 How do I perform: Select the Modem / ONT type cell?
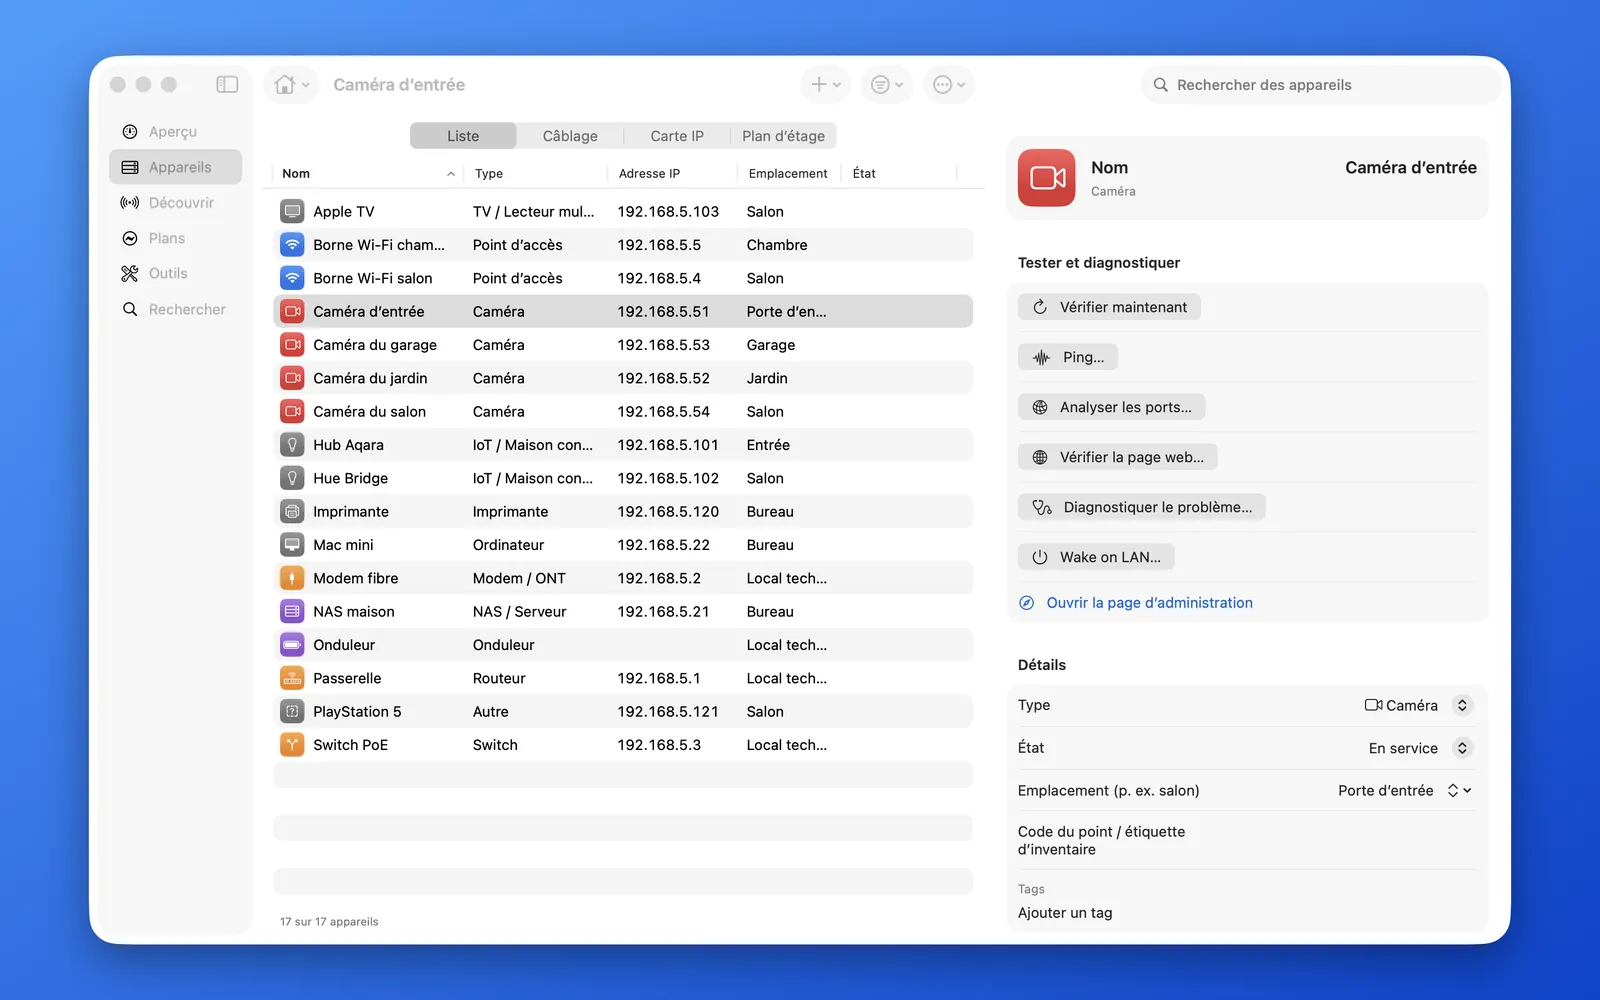click(x=519, y=579)
